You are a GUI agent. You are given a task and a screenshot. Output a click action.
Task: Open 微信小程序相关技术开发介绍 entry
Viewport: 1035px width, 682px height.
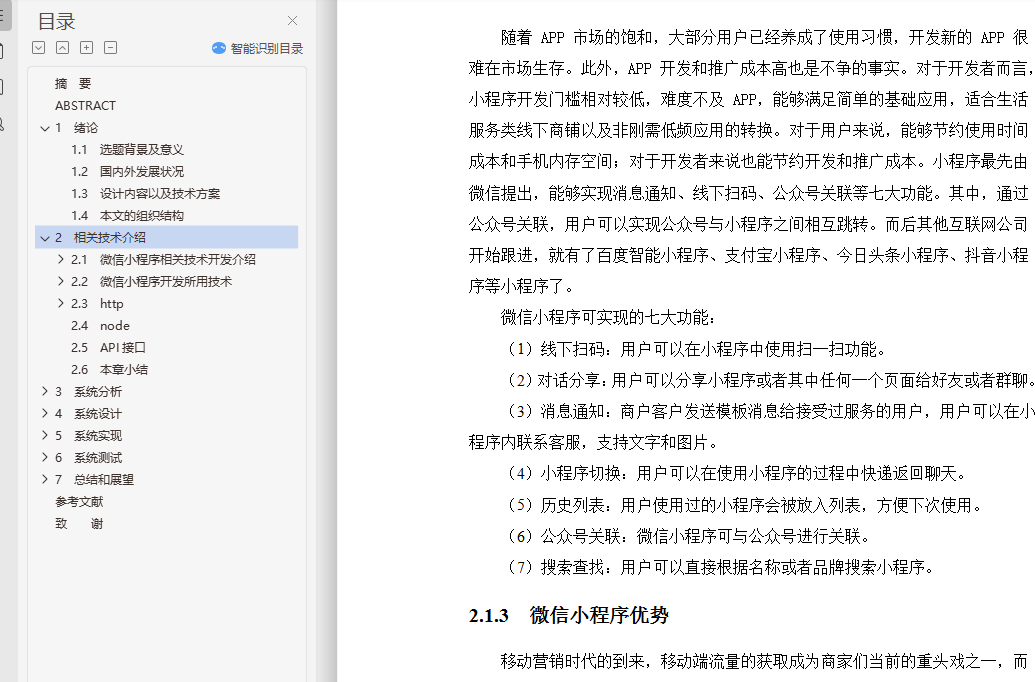pos(178,259)
